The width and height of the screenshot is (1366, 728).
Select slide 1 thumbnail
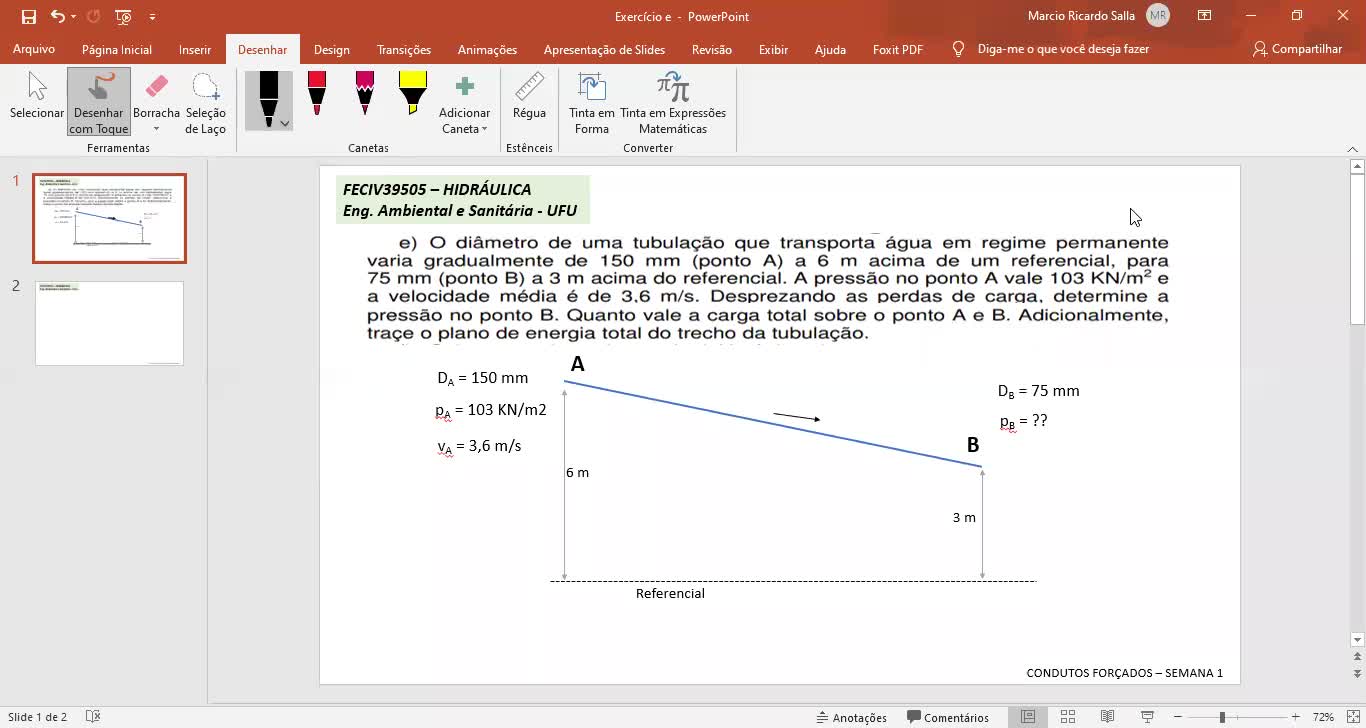coord(109,218)
